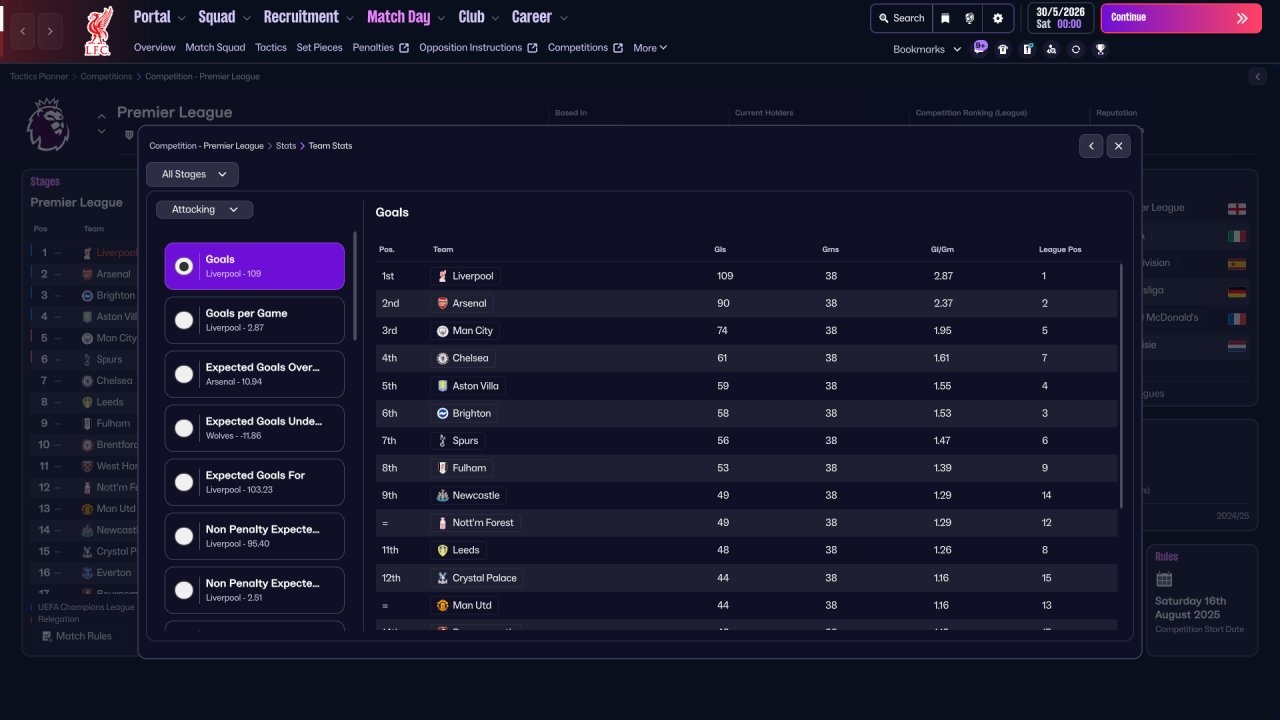This screenshot has height=720, width=1280.
Task: Click the shirt shortcut icon
Action: [x=1003, y=49]
